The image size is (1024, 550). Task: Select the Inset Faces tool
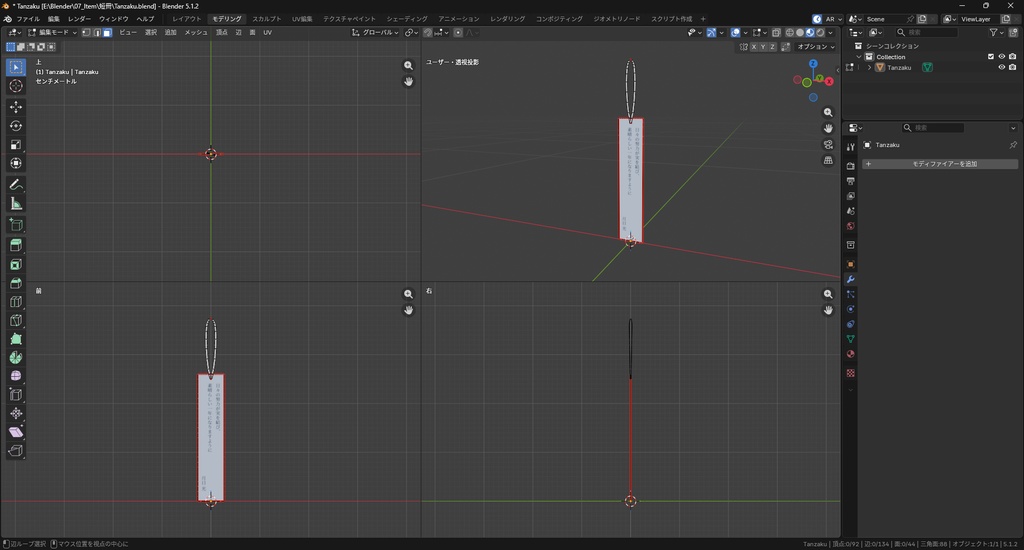(16, 265)
